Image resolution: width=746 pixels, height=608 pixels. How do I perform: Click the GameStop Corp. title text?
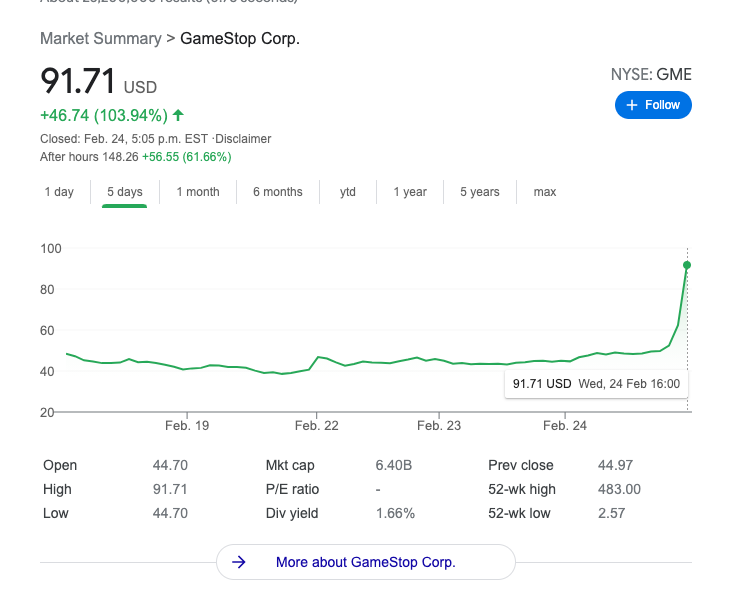(x=240, y=39)
